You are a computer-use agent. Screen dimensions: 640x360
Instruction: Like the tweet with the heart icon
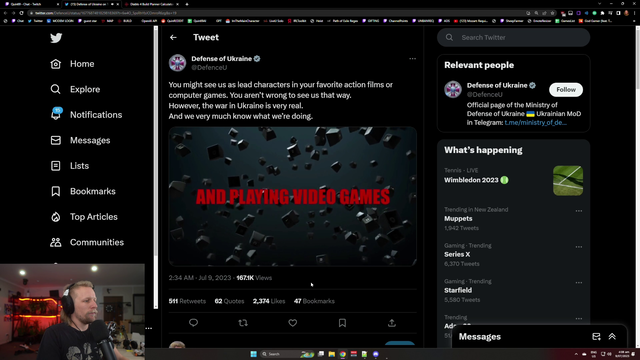coord(293,323)
